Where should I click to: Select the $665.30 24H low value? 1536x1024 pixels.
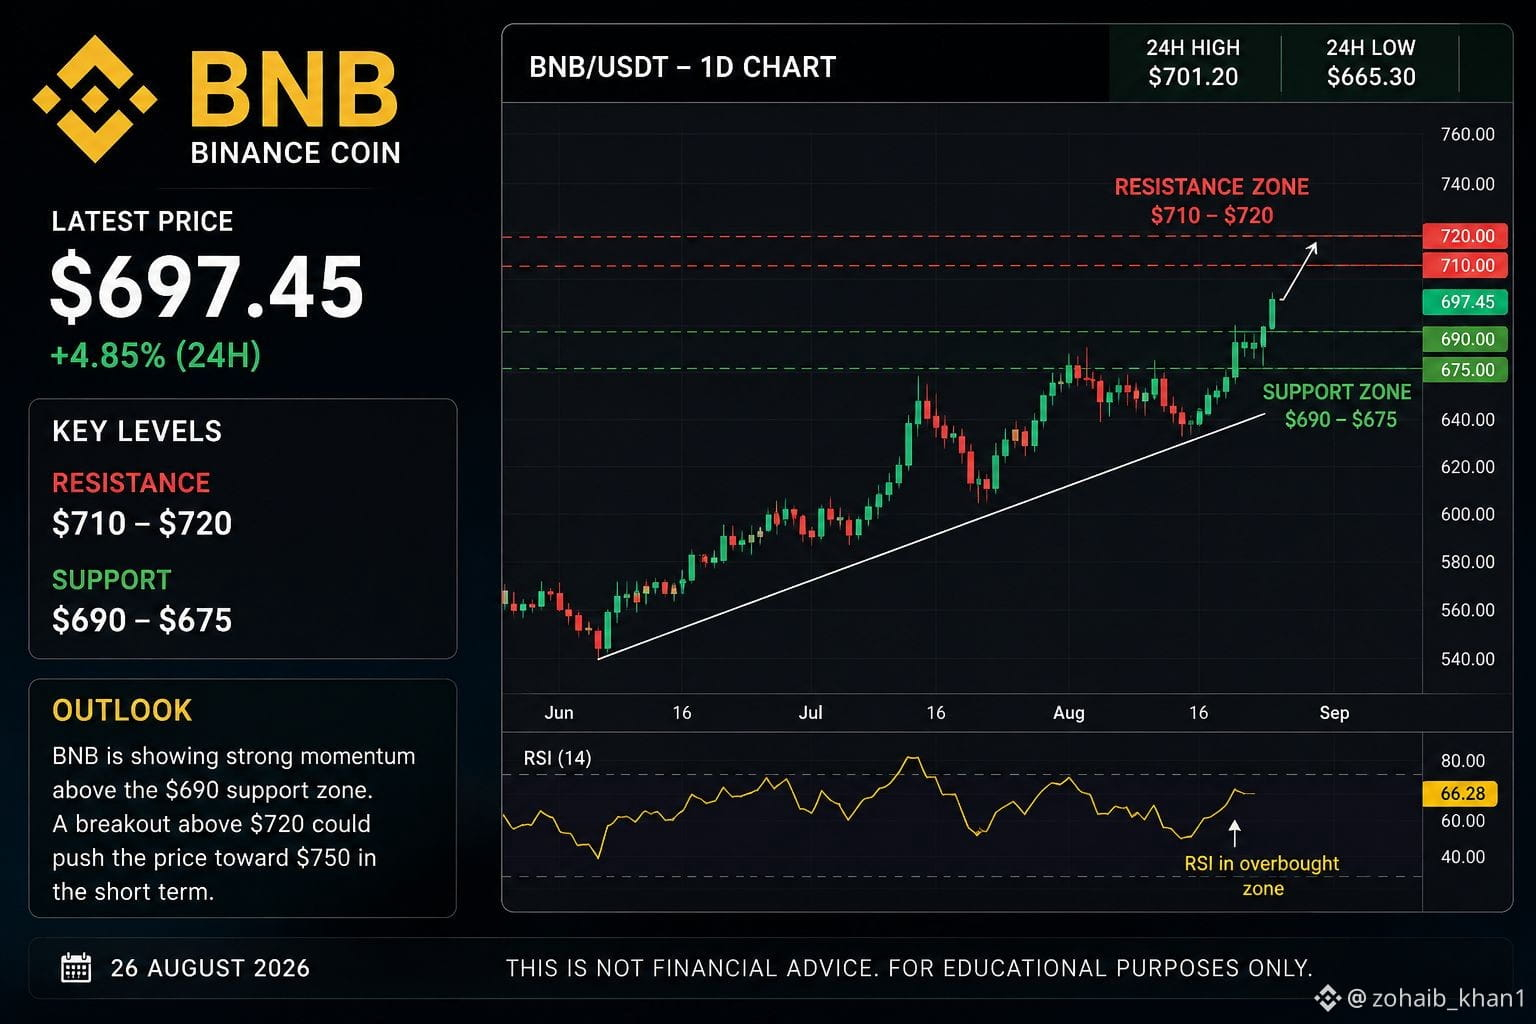[1371, 77]
